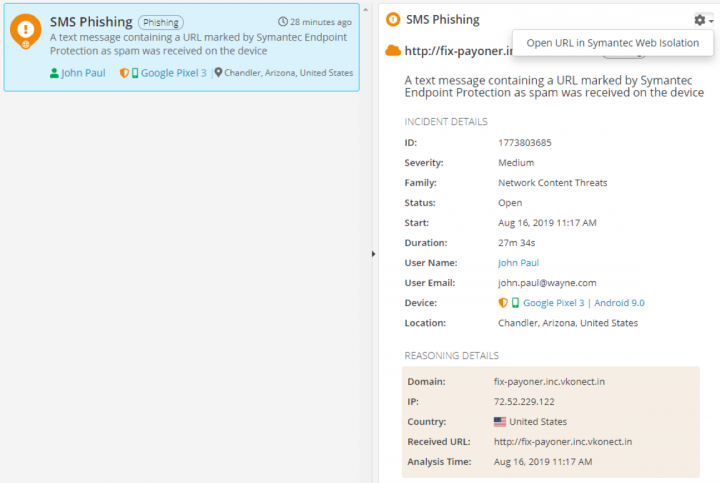Screen dimensions: 720x483
Task: Click the Location value in incident details
Action: coord(568,323)
